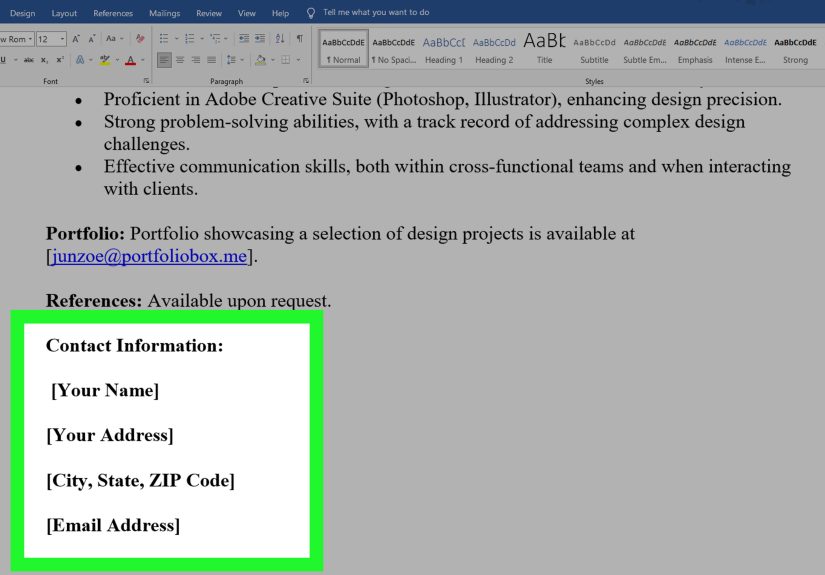Apply Emphasis style
Screen dimensions: 825x575
click(695, 51)
